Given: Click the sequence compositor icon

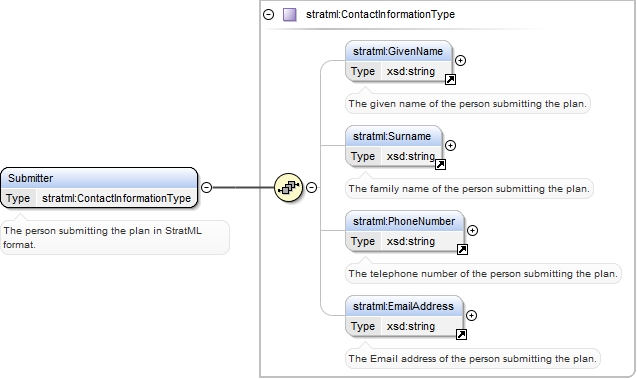Looking at the screenshot, I should click(x=288, y=187).
